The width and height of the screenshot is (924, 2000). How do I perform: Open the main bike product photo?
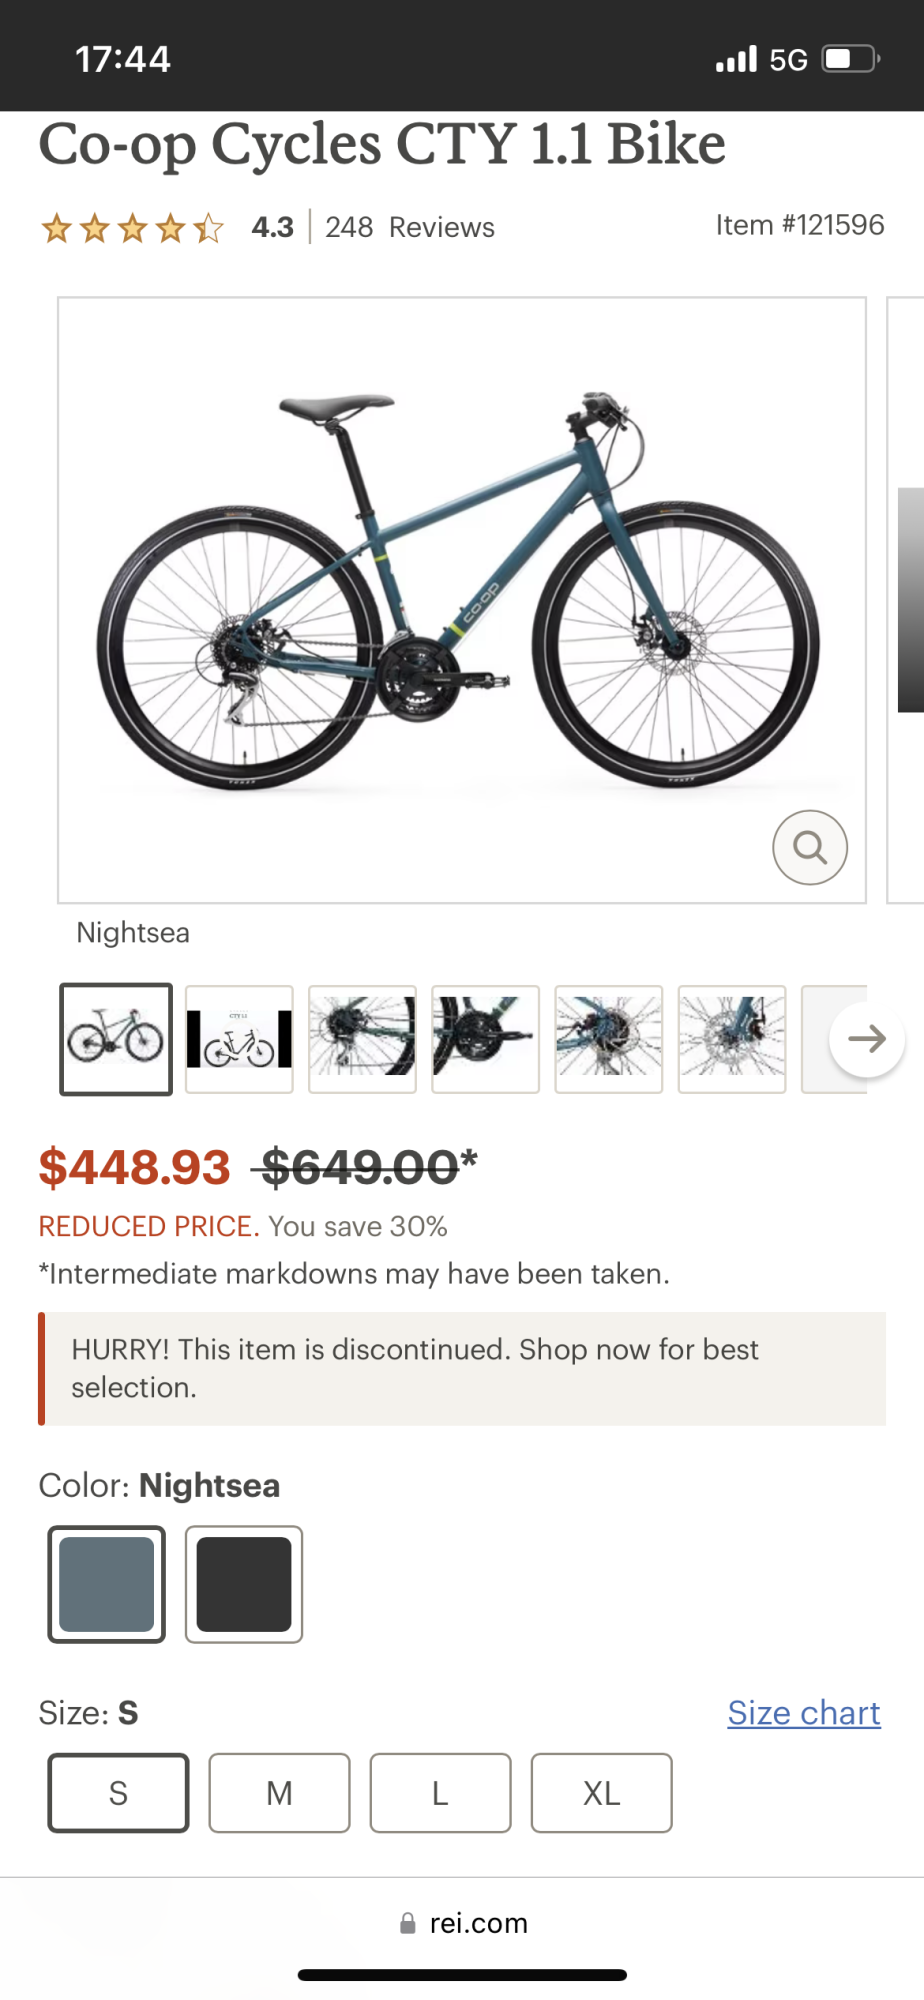tap(461, 597)
